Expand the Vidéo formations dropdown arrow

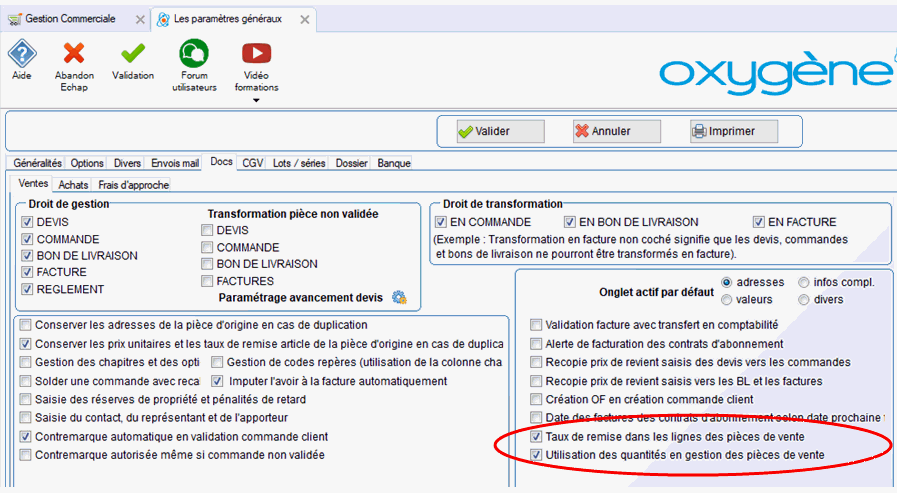[256, 100]
